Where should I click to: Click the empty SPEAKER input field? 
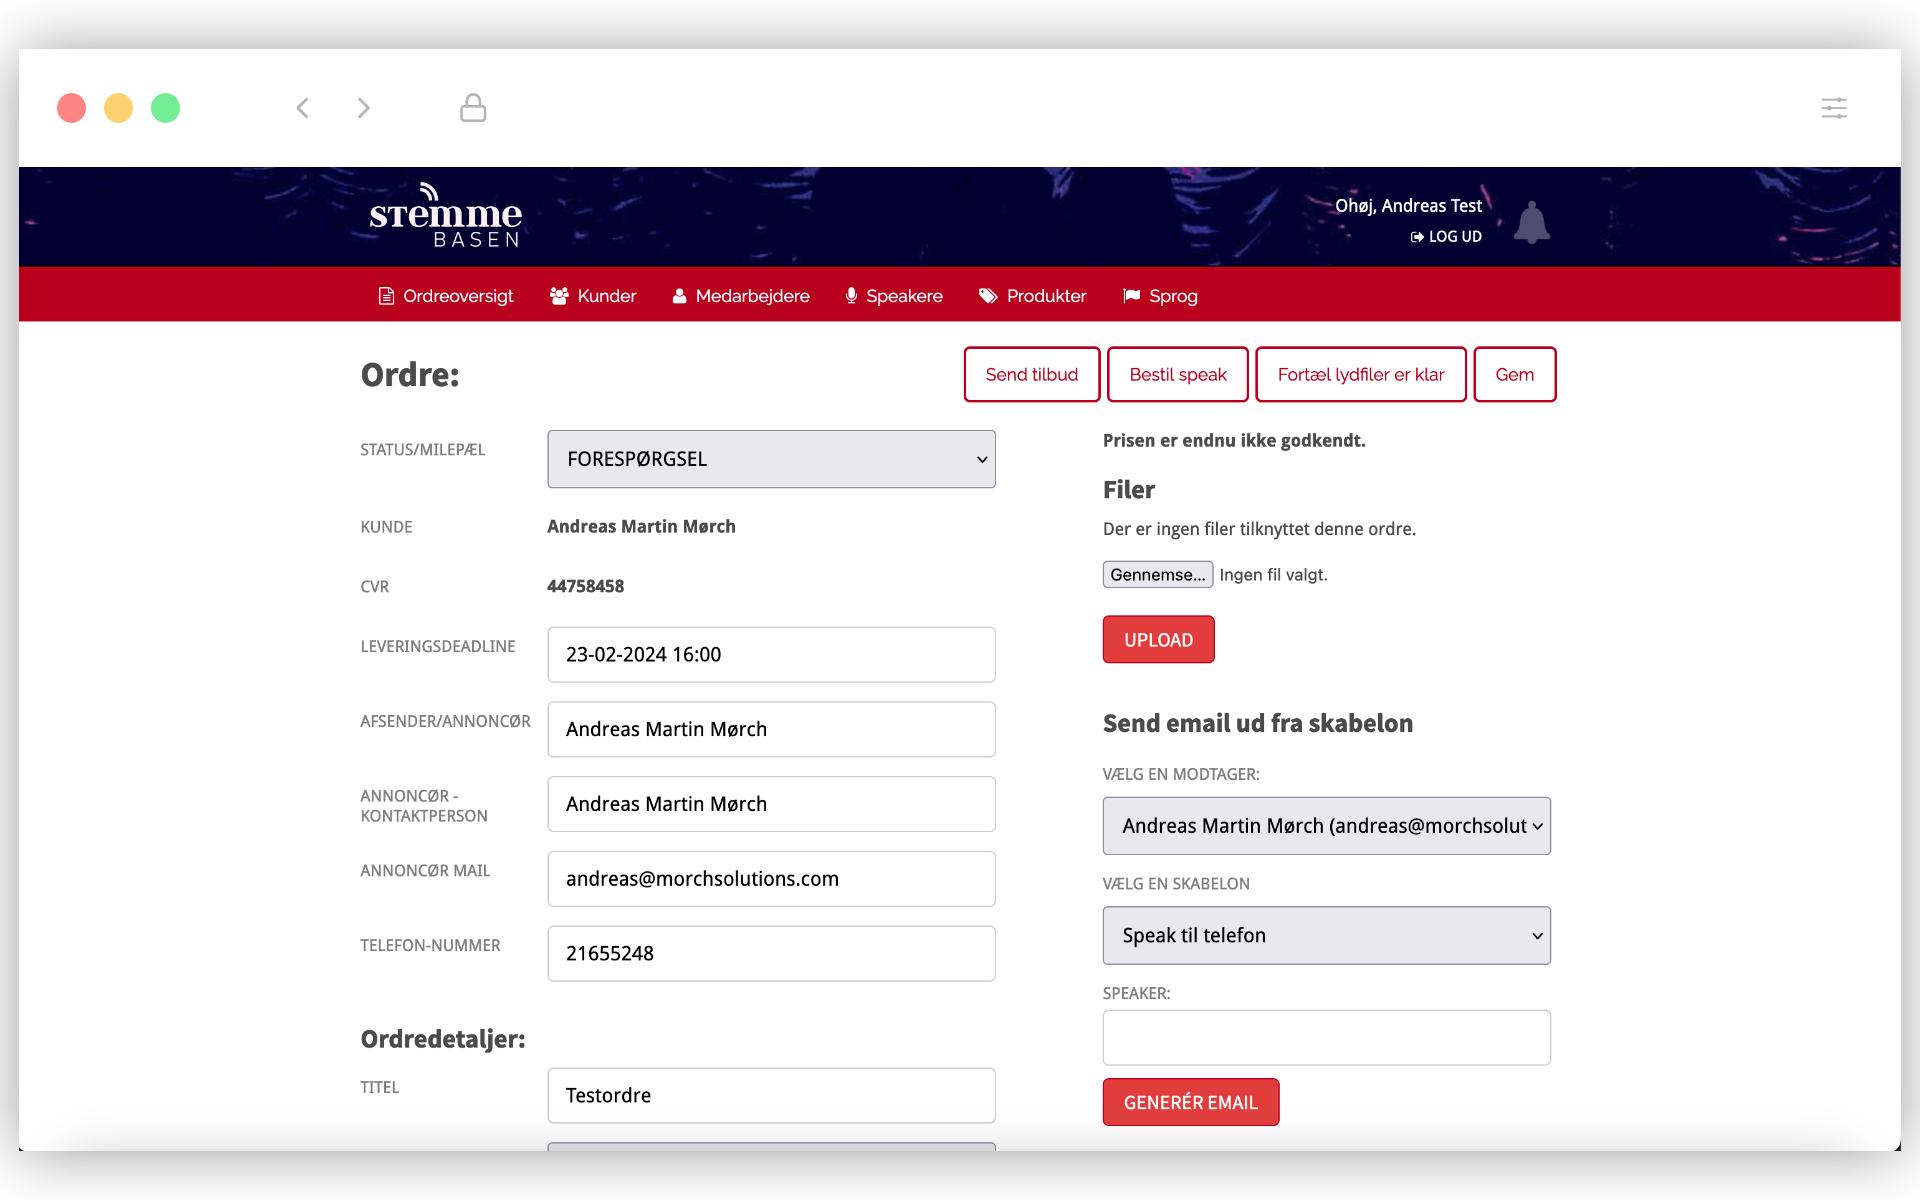point(1325,1037)
